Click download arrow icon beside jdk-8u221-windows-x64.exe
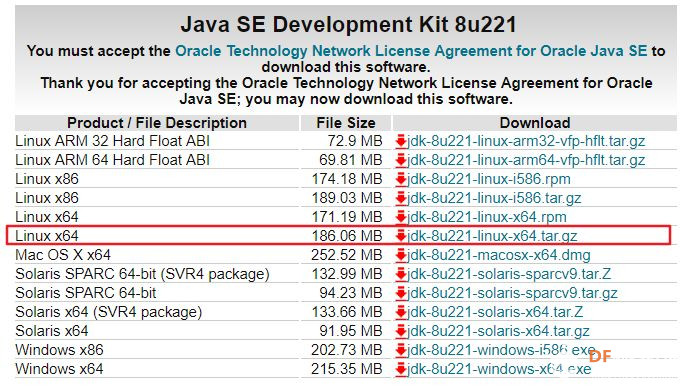The image size is (697, 386). click(x=401, y=369)
